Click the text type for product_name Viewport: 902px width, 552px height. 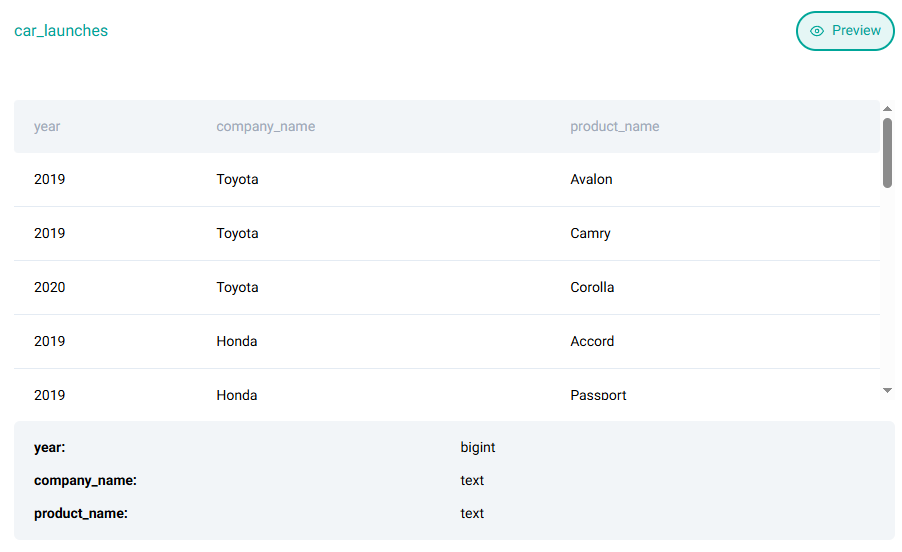tap(472, 513)
